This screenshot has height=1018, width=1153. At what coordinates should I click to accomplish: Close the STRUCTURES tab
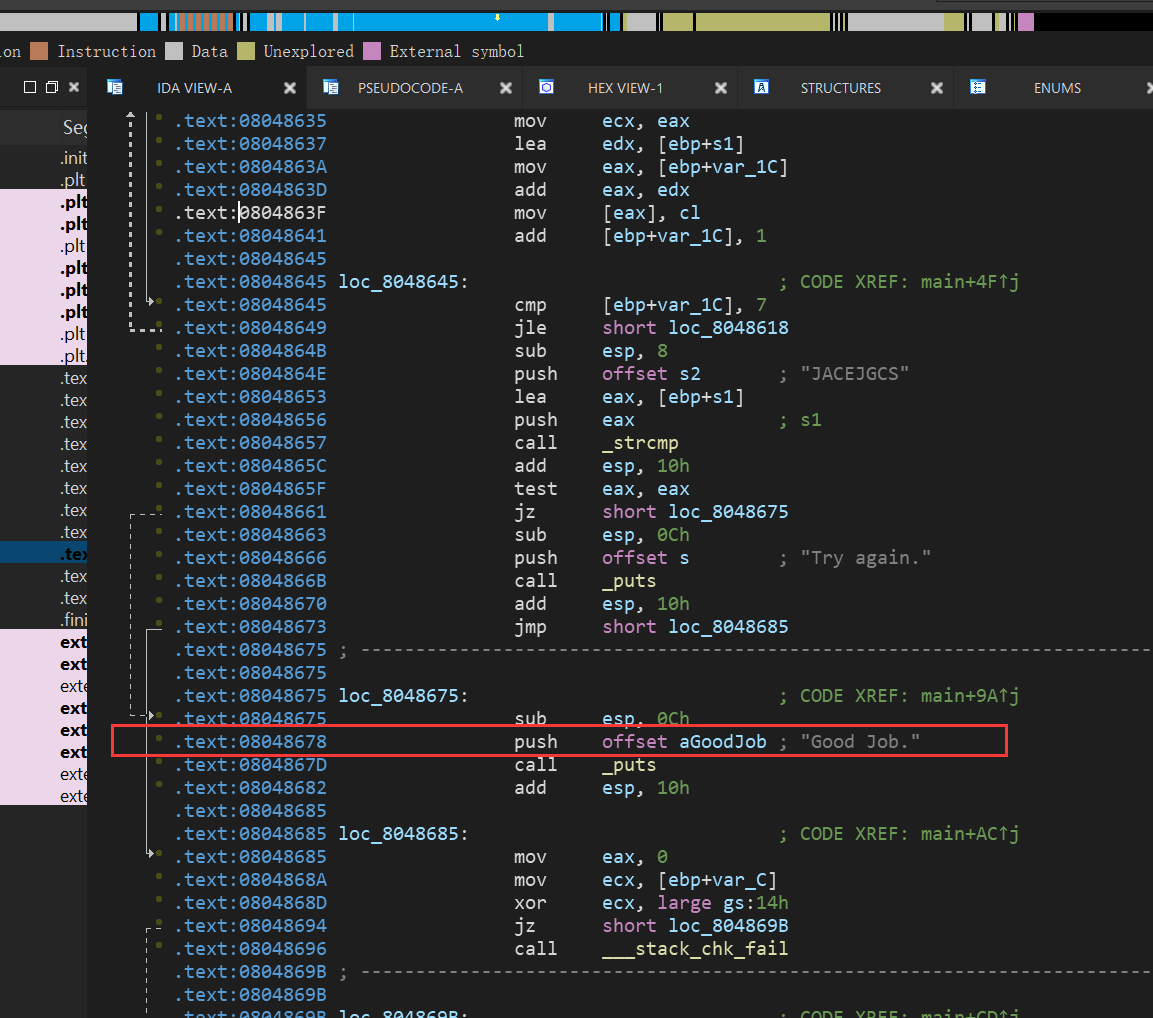pyautogui.click(x=937, y=88)
